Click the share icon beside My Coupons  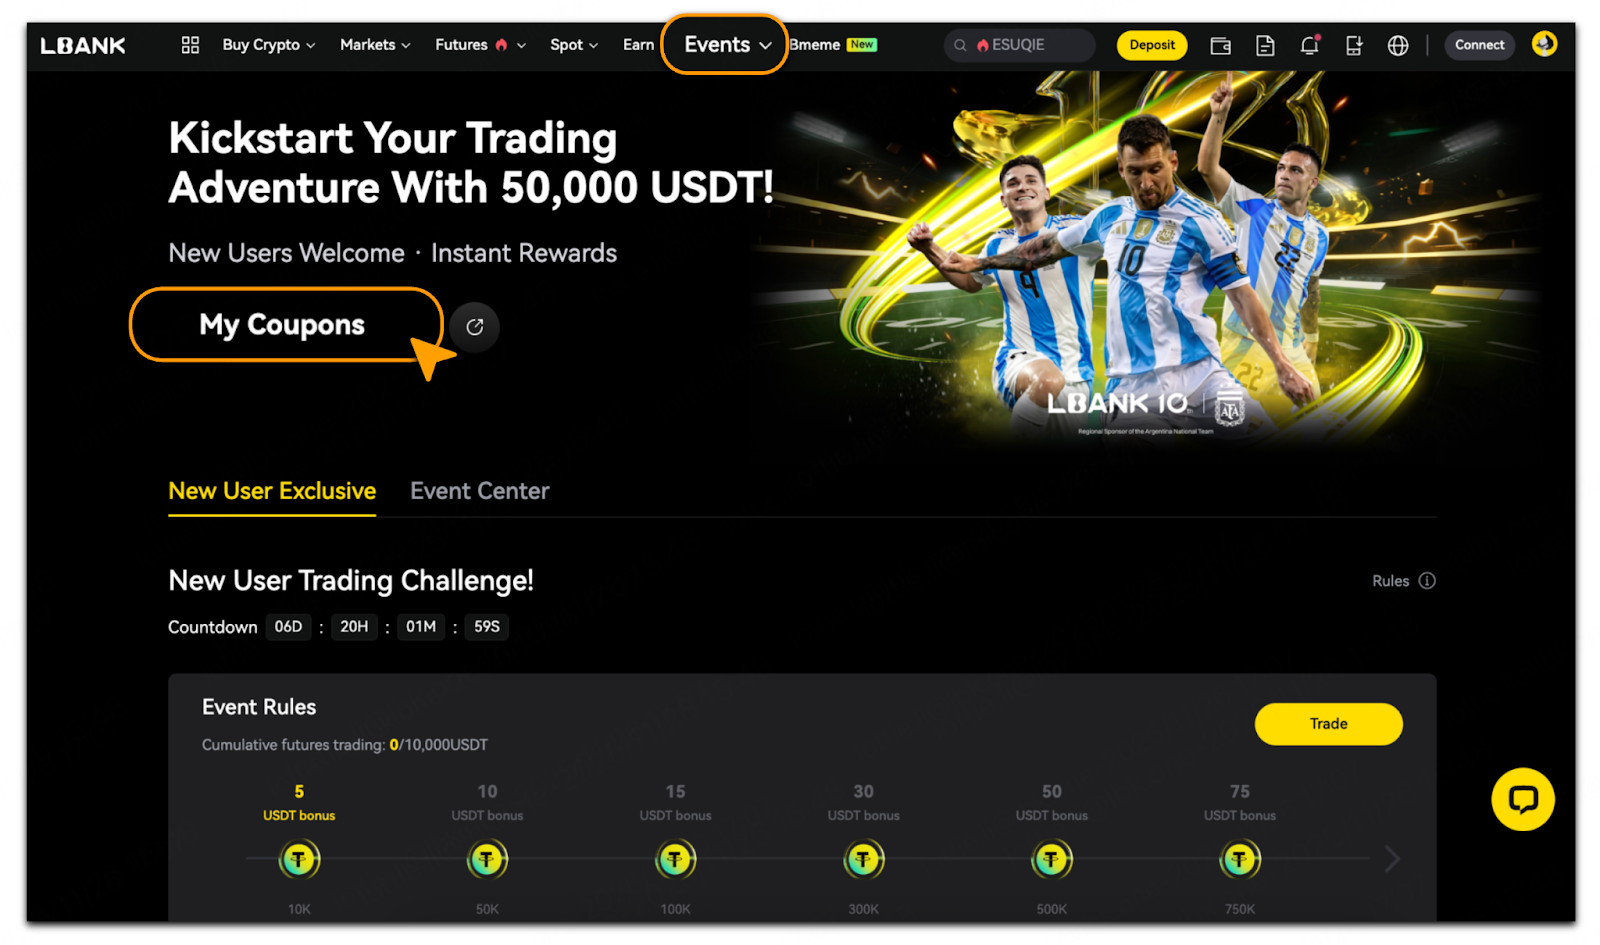[x=475, y=327]
